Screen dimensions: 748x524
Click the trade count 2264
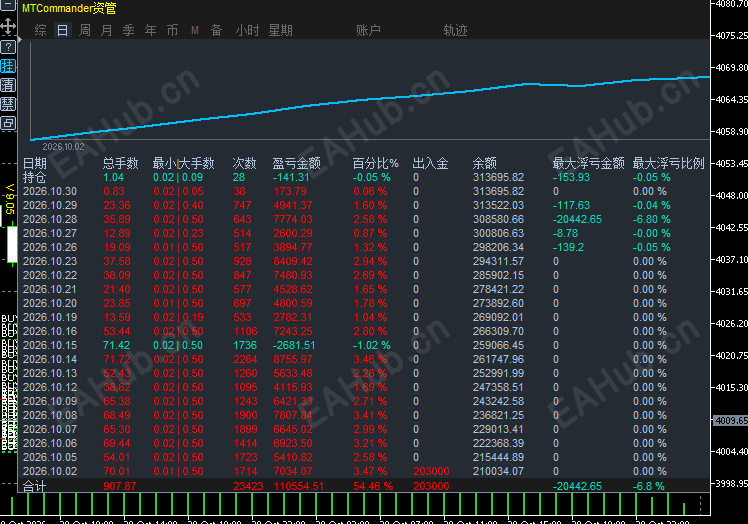point(246,359)
